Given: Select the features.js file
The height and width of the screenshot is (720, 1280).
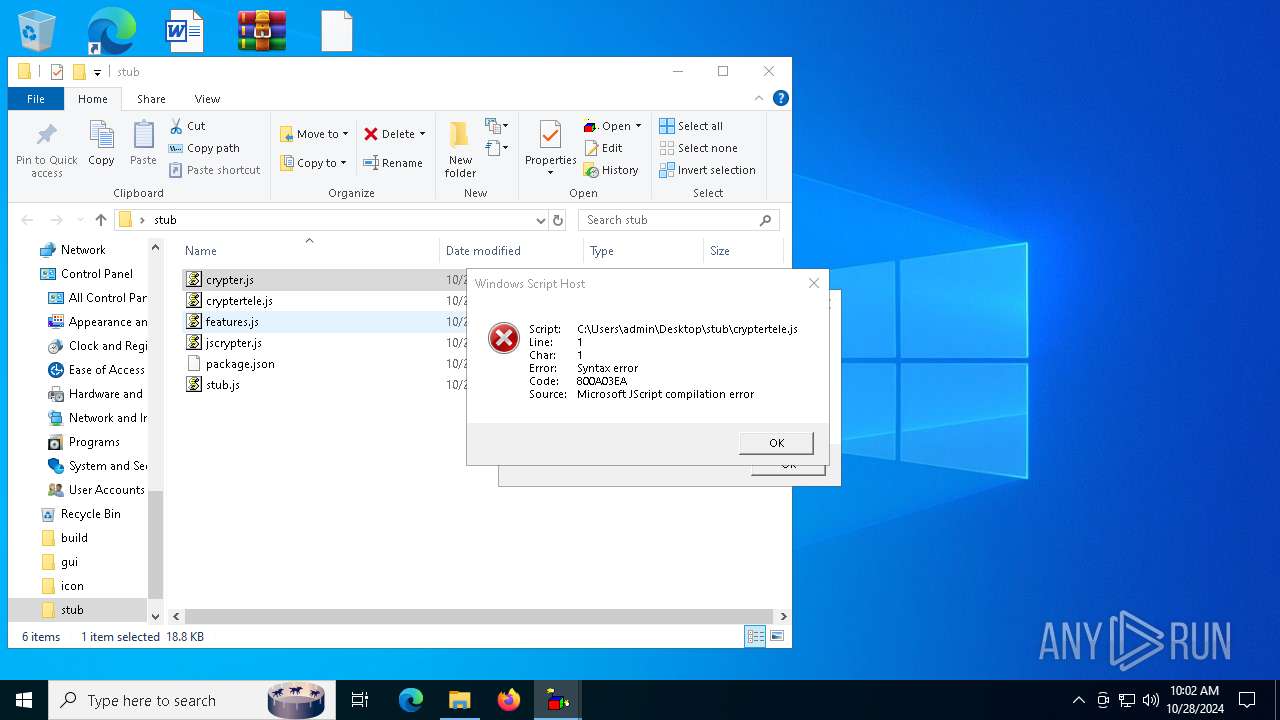Looking at the screenshot, I should tap(232, 322).
